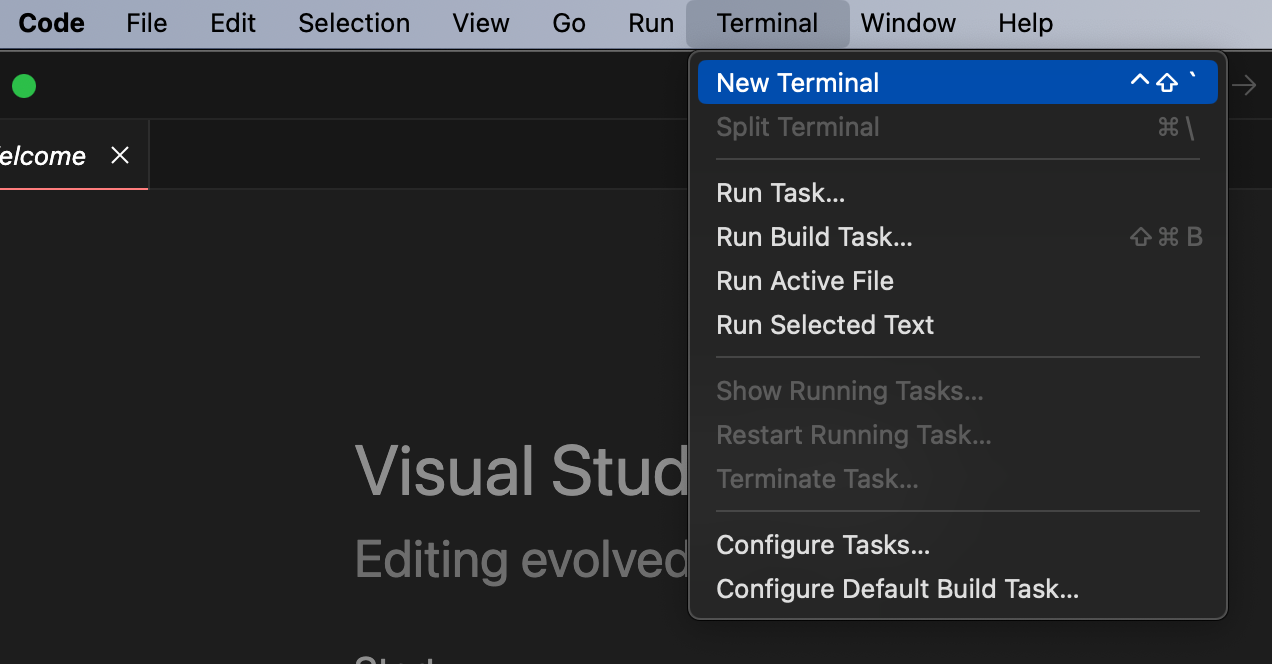
Task: Open the Window menu
Action: click(908, 23)
